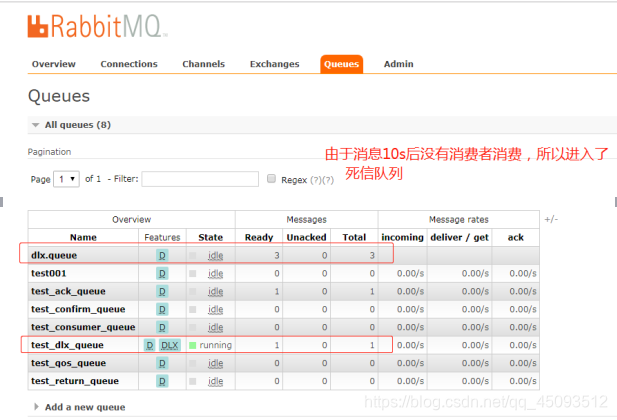The width and height of the screenshot is (617, 420).
Task: Open the test_confirm_queue queue
Action: 78,309
